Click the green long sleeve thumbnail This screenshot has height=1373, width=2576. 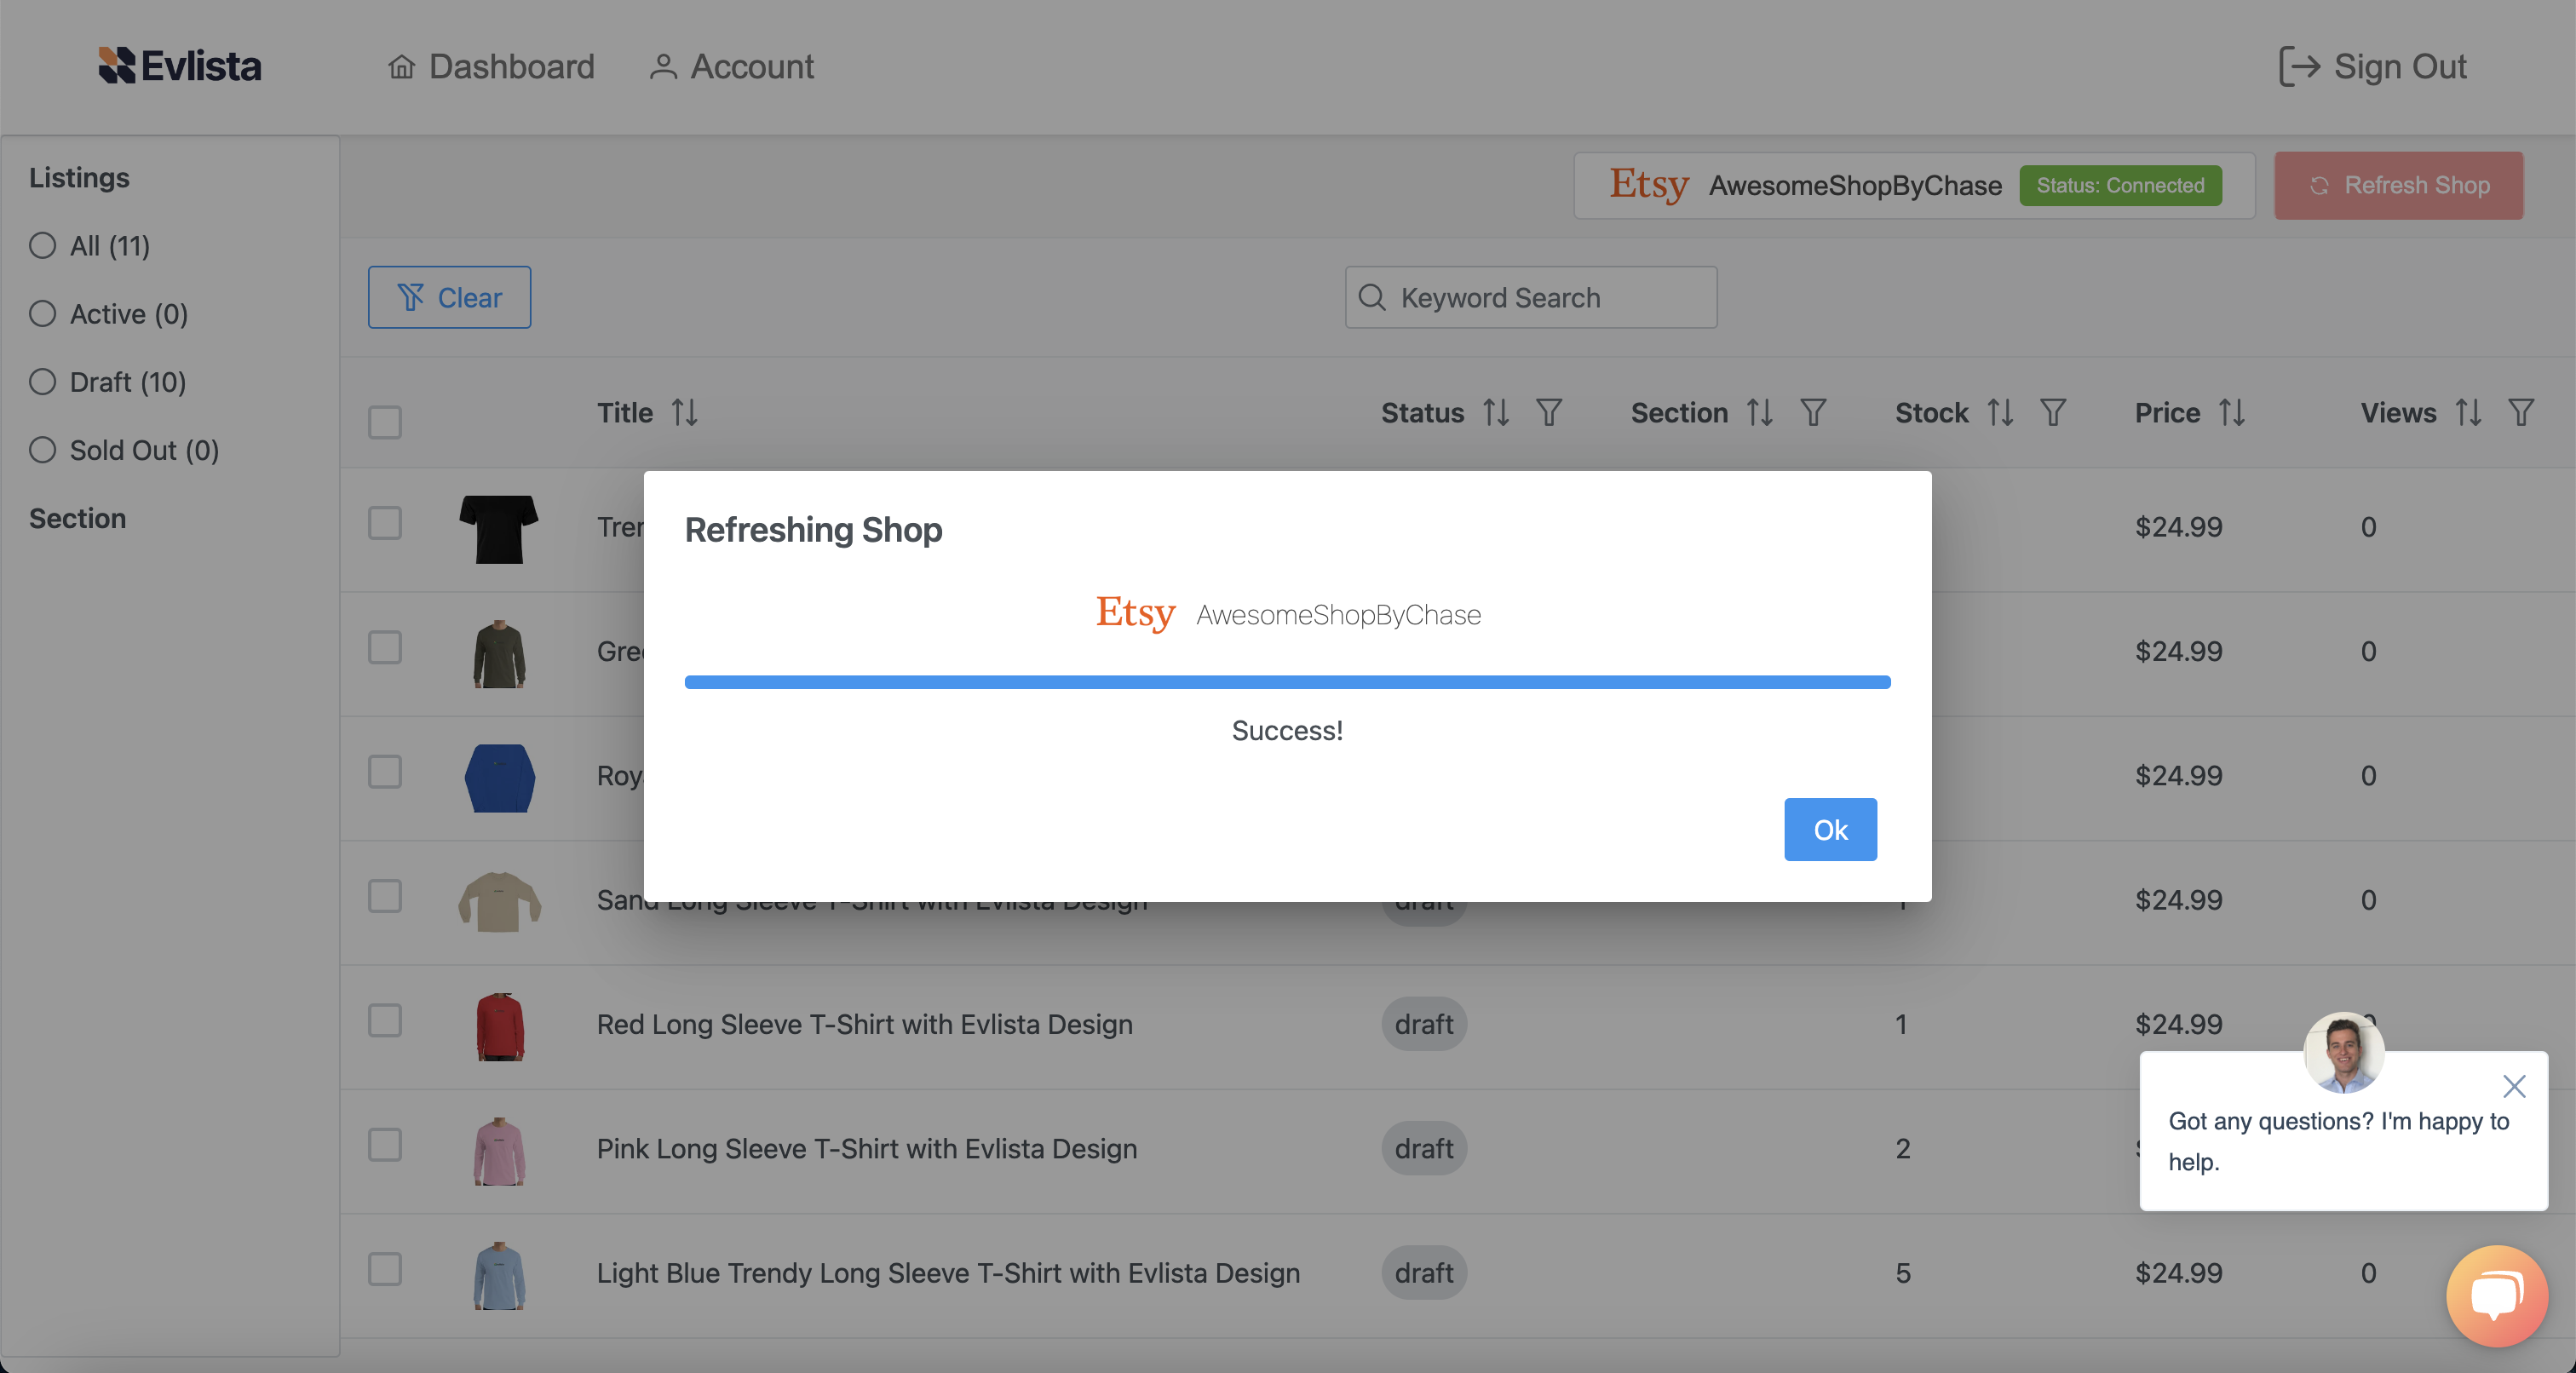[x=499, y=654]
